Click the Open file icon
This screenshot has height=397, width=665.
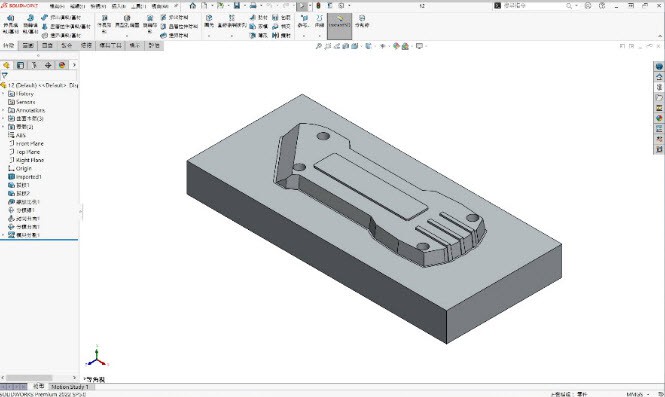[x=220, y=6]
